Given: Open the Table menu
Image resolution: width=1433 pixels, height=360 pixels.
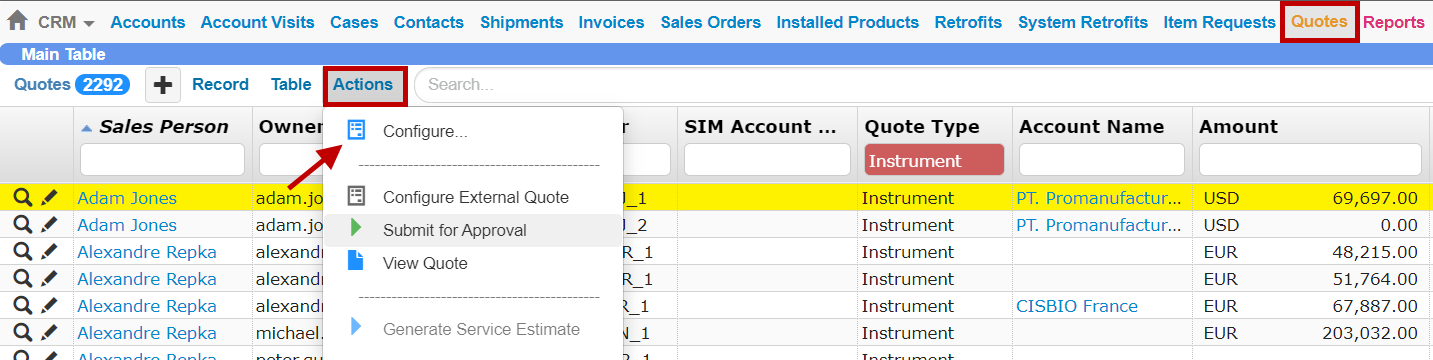Looking at the screenshot, I should click(291, 85).
